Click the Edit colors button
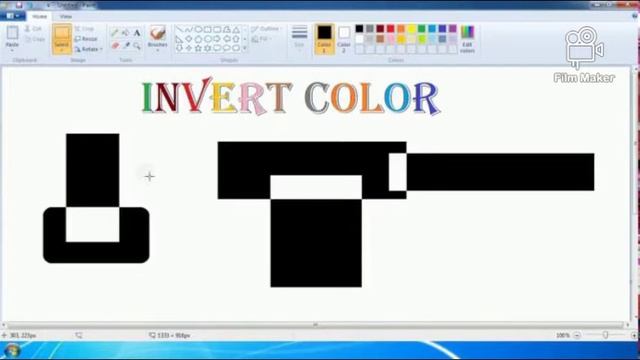 point(467,39)
